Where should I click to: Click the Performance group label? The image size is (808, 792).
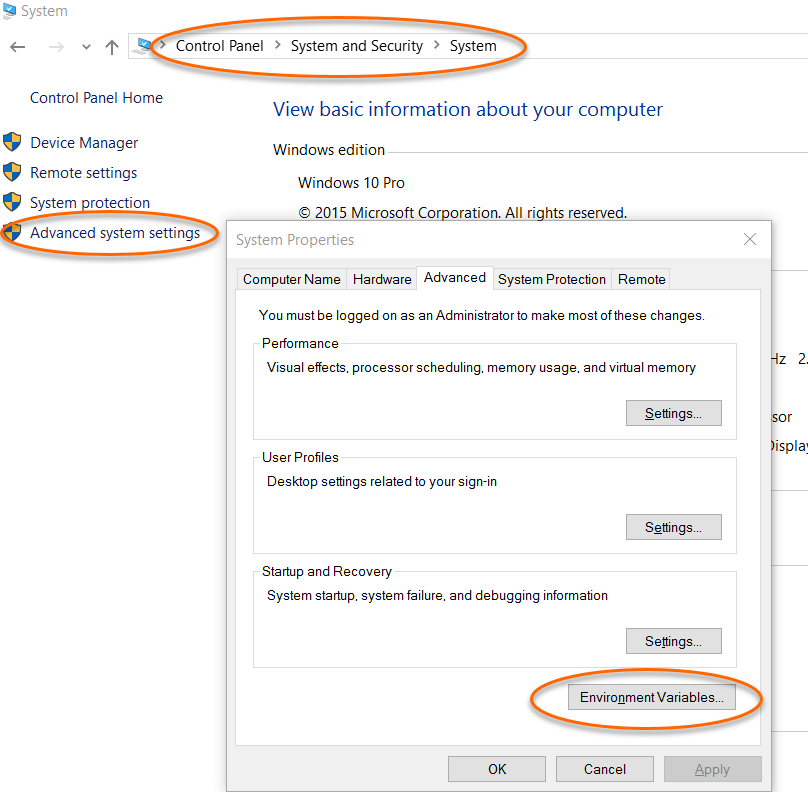(x=300, y=343)
